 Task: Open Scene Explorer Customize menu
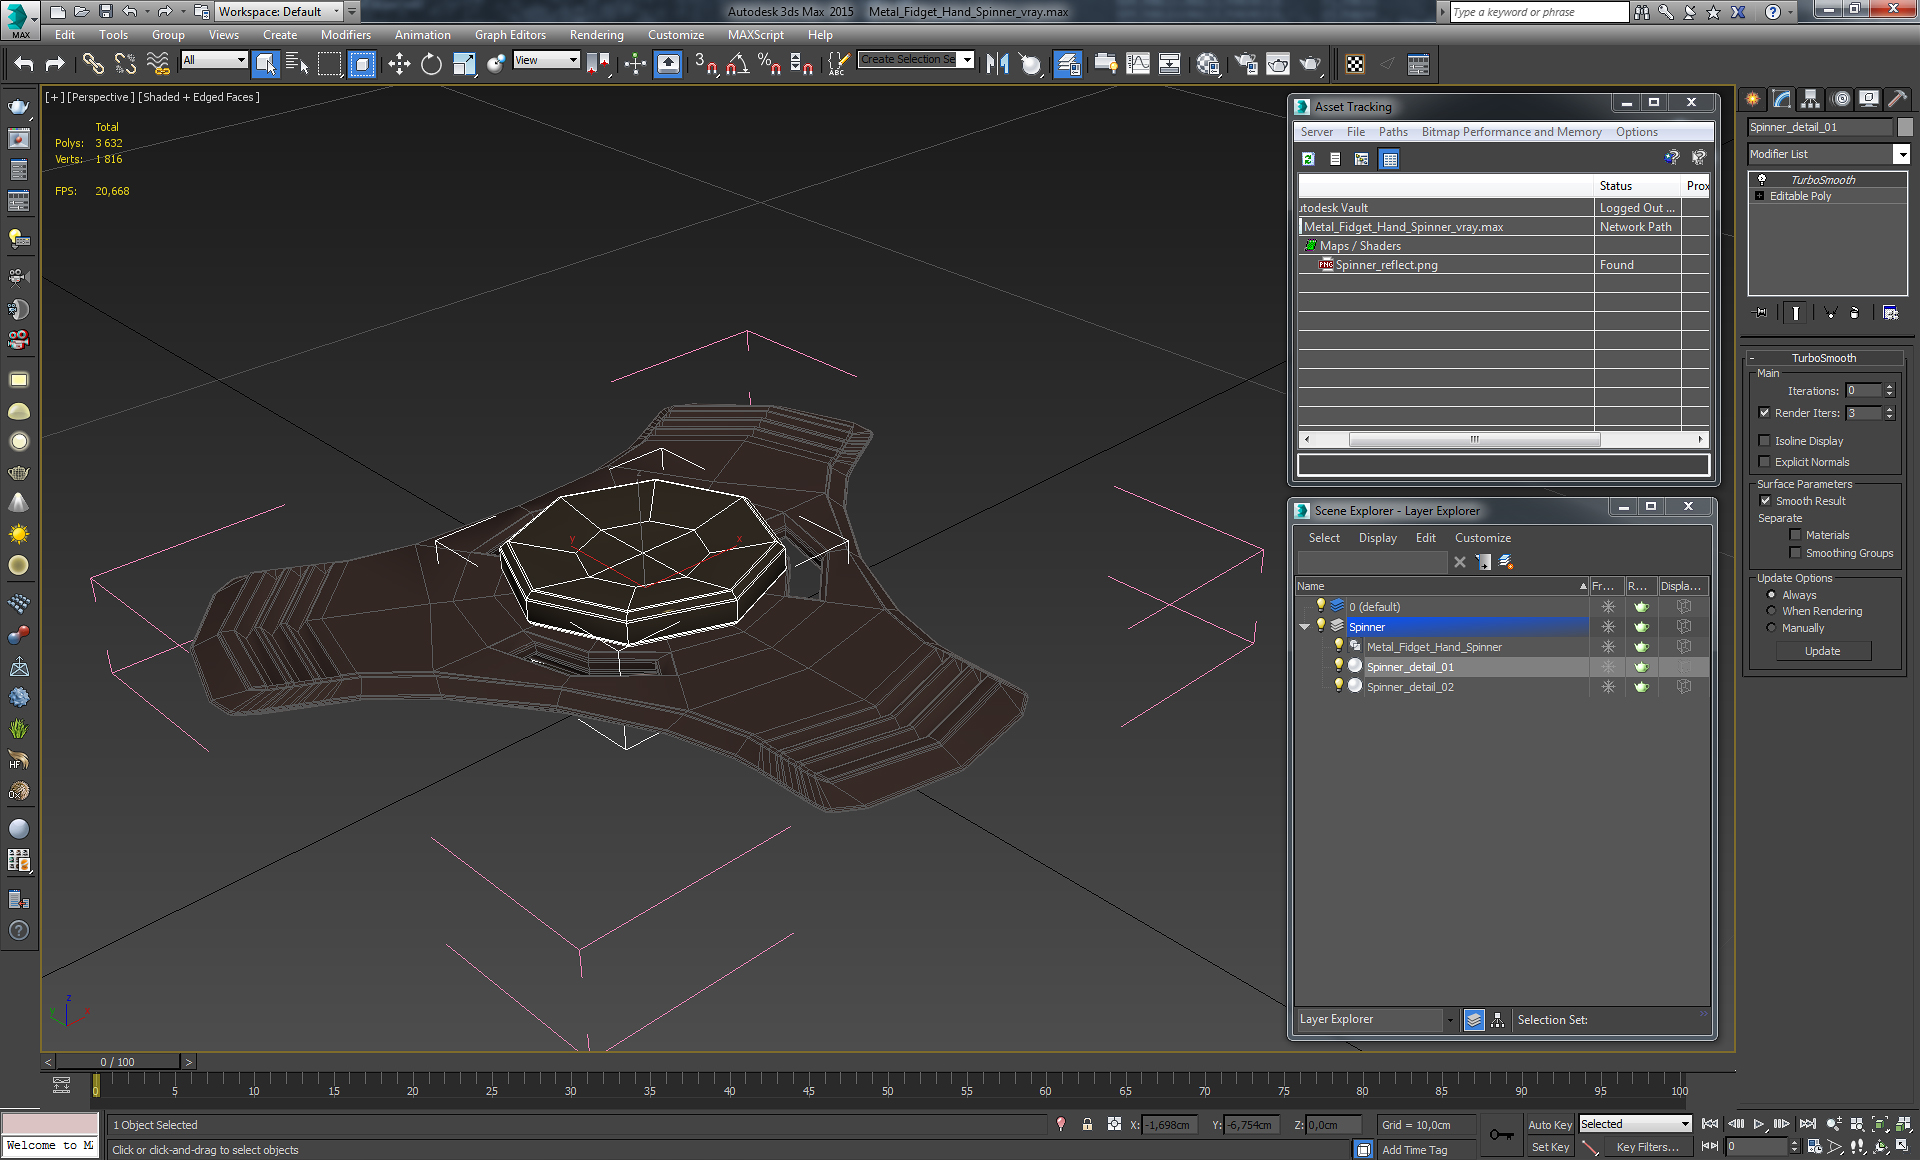pos(1482,538)
